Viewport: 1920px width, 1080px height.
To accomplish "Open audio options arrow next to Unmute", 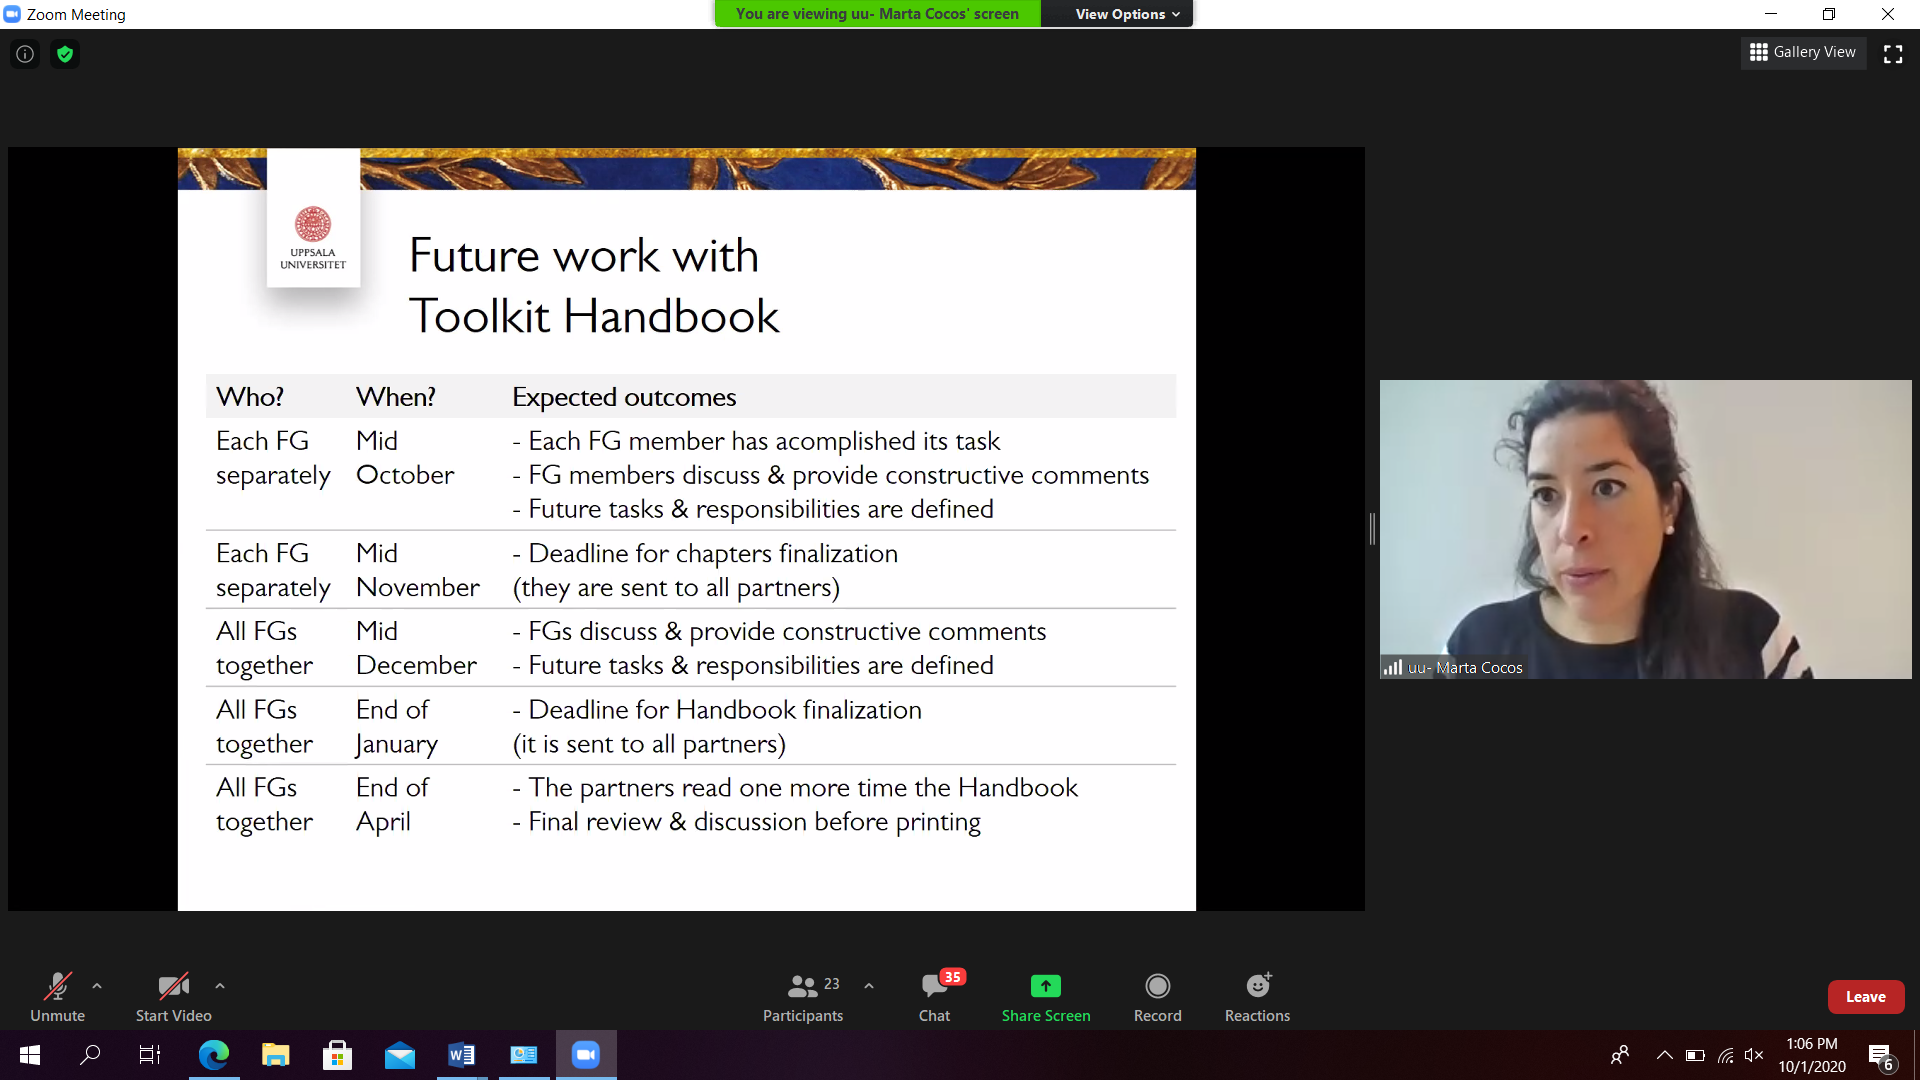I will click(x=97, y=986).
